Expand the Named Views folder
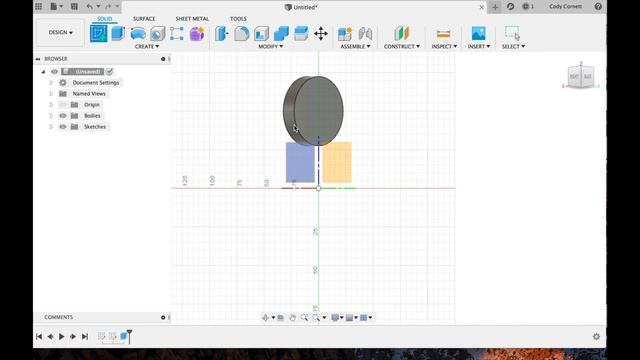The height and width of the screenshot is (360, 640). pos(51,94)
